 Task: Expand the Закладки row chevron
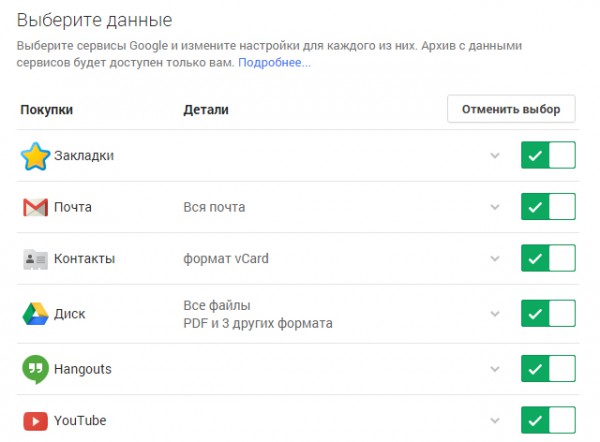pos(495,156)
